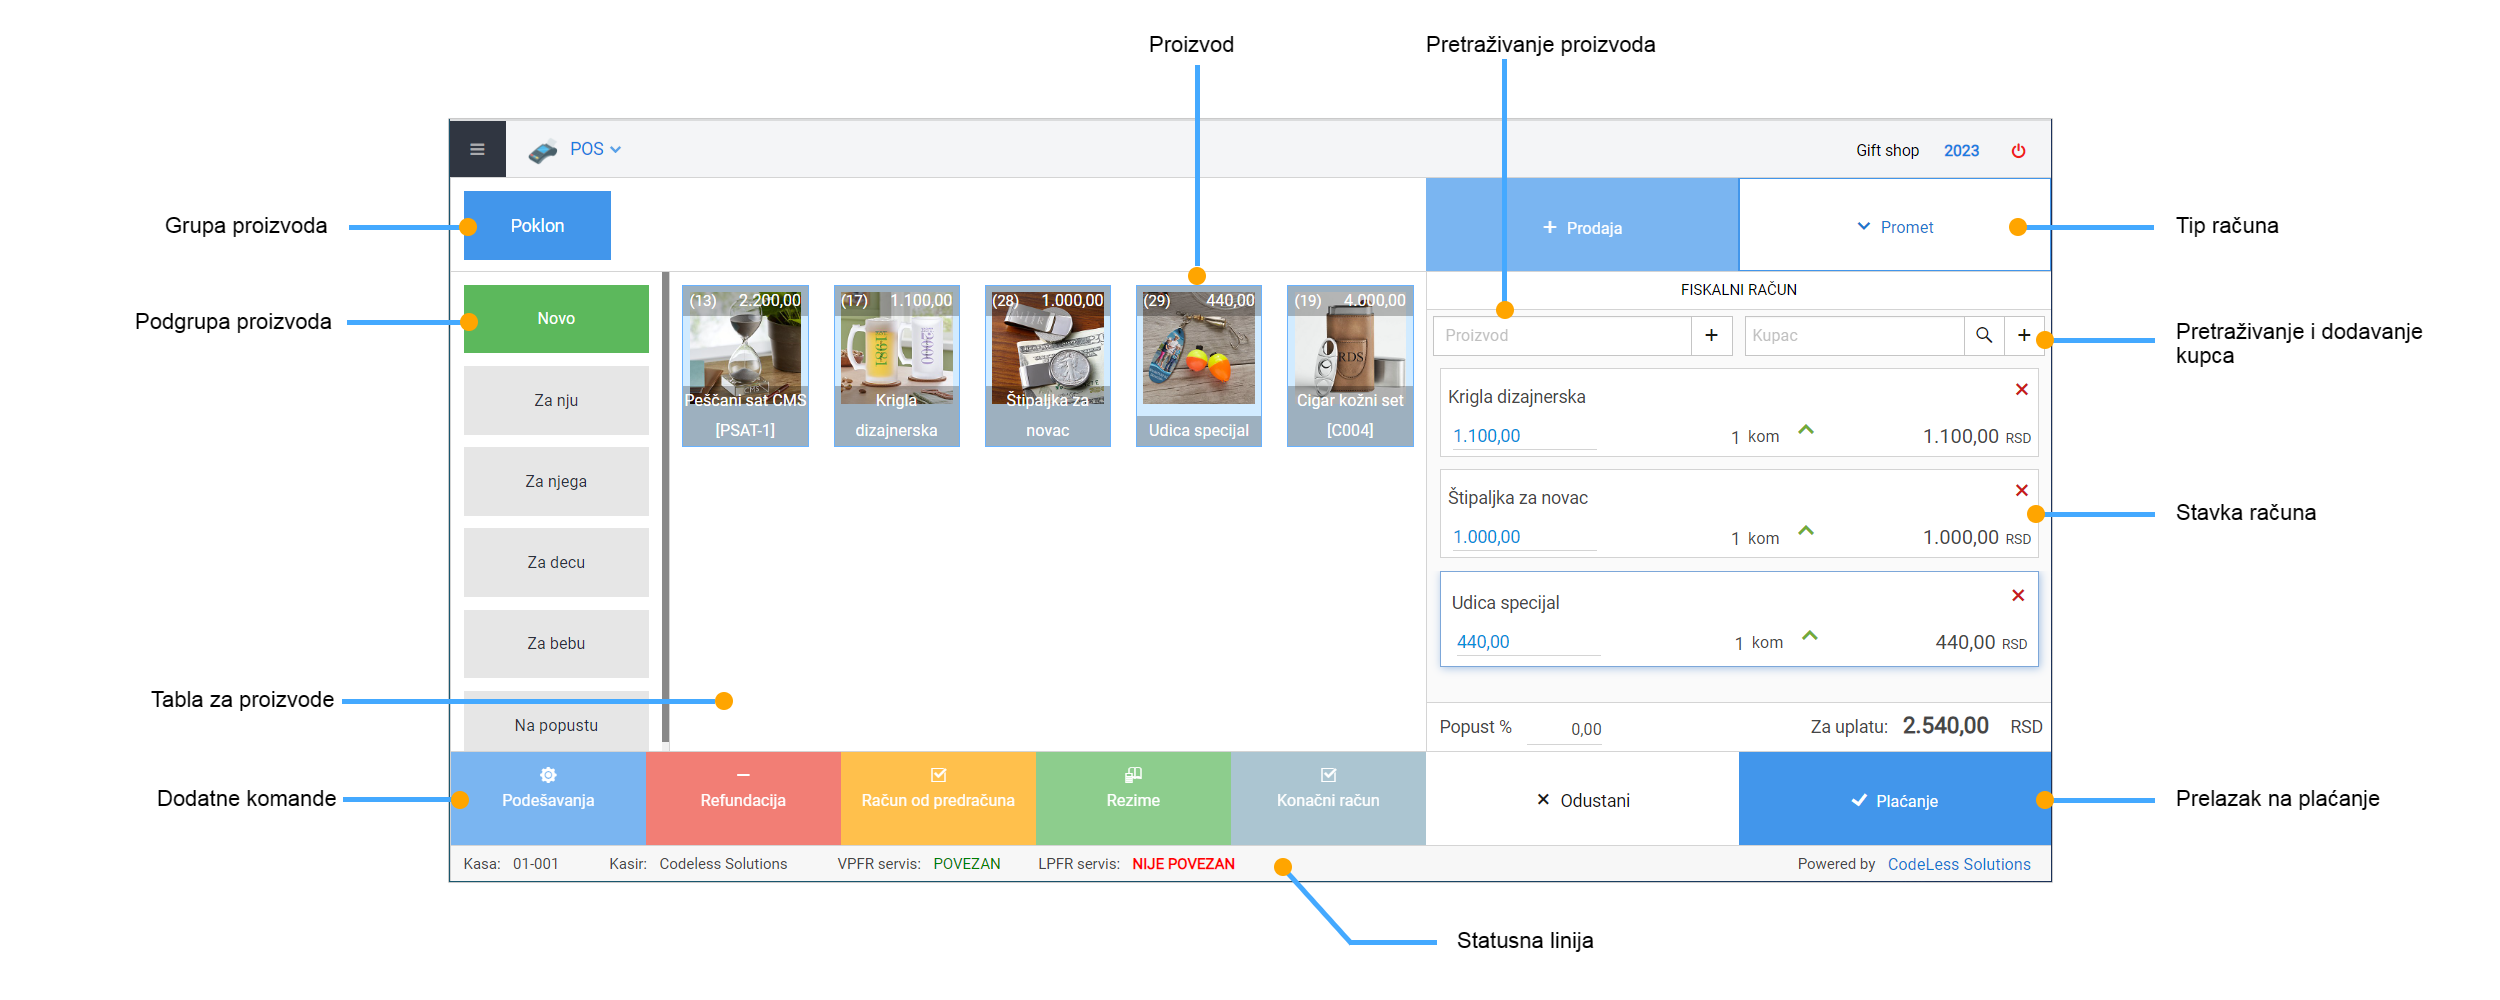This screenshot has width=2500, height=1000.
Task: Pick the Za bebu subgroup
Action: coord(556,643)
